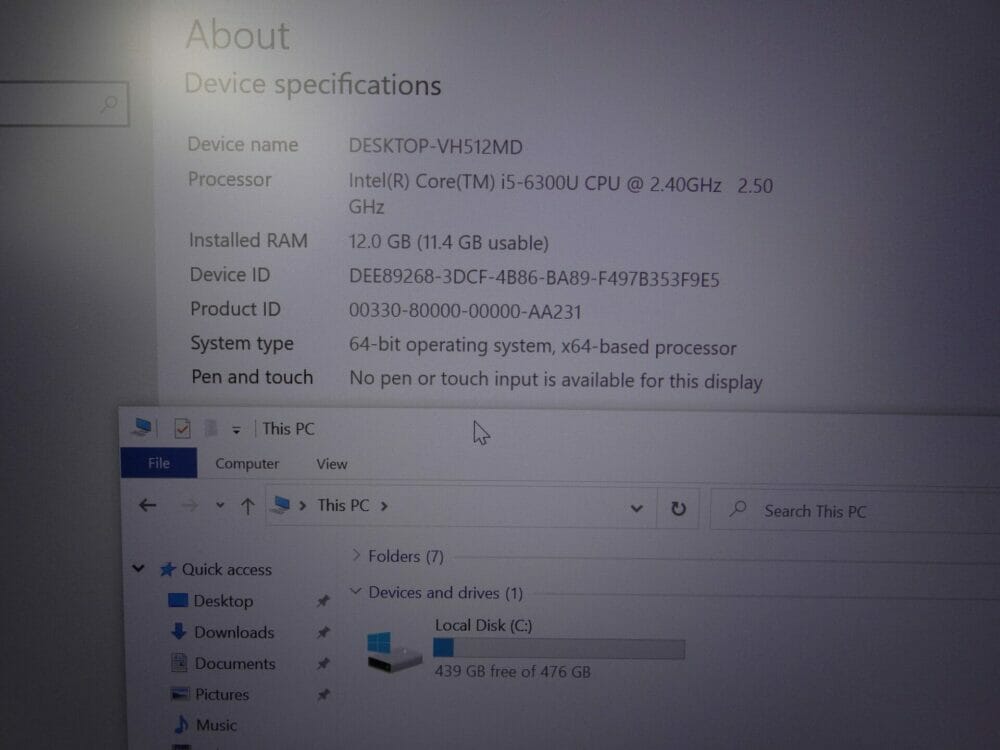Click the About page heading
1000x750 pixels.
(238, 35)
